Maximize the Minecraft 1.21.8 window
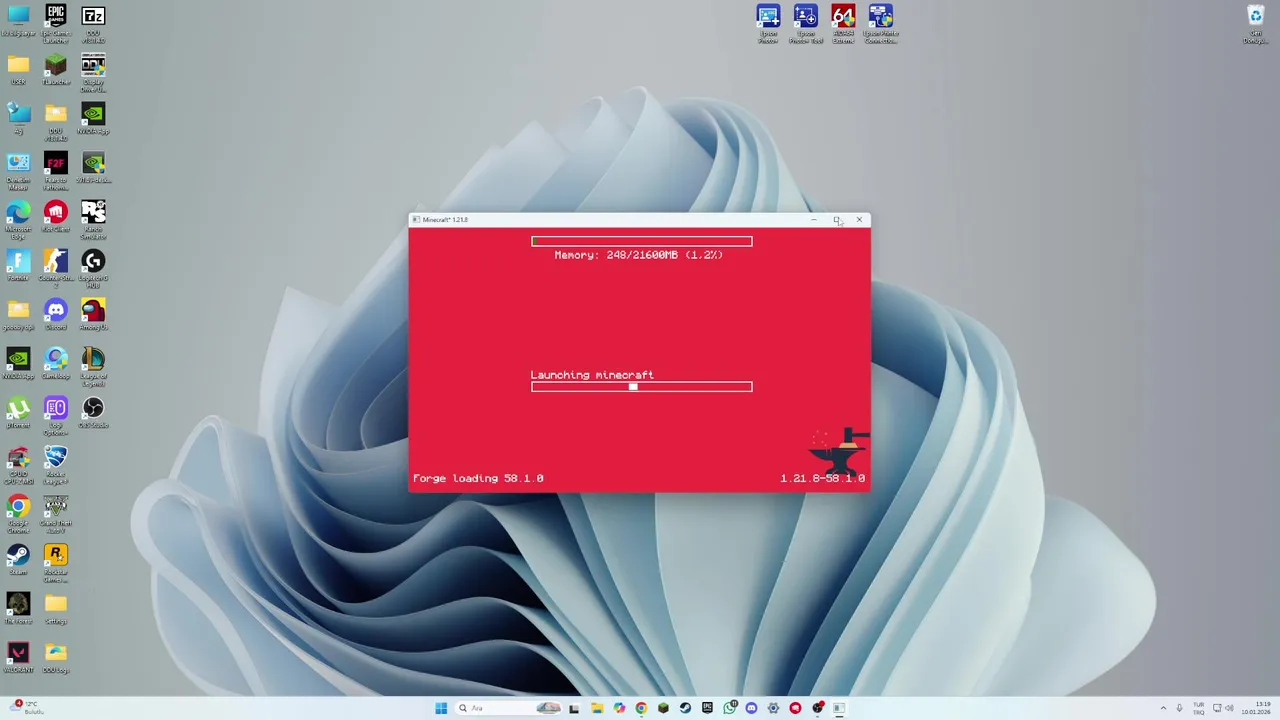Image resolution: width=1280 pixels, height=720 pixels. 836,220
